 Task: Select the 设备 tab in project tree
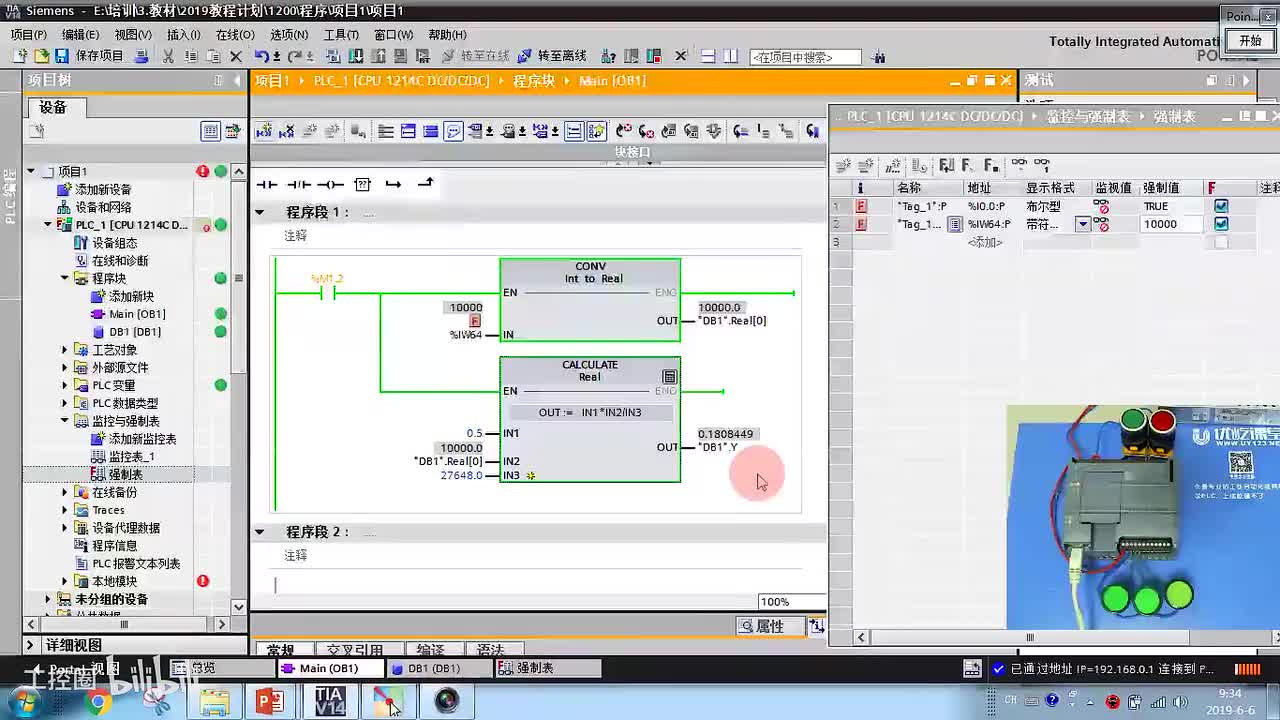(x=53, y=107)
